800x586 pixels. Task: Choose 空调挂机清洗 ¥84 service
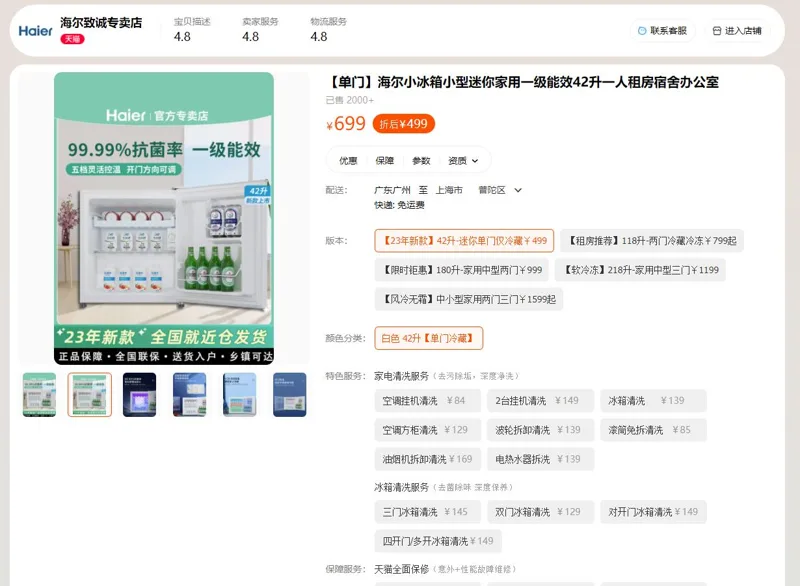(428, 401)
